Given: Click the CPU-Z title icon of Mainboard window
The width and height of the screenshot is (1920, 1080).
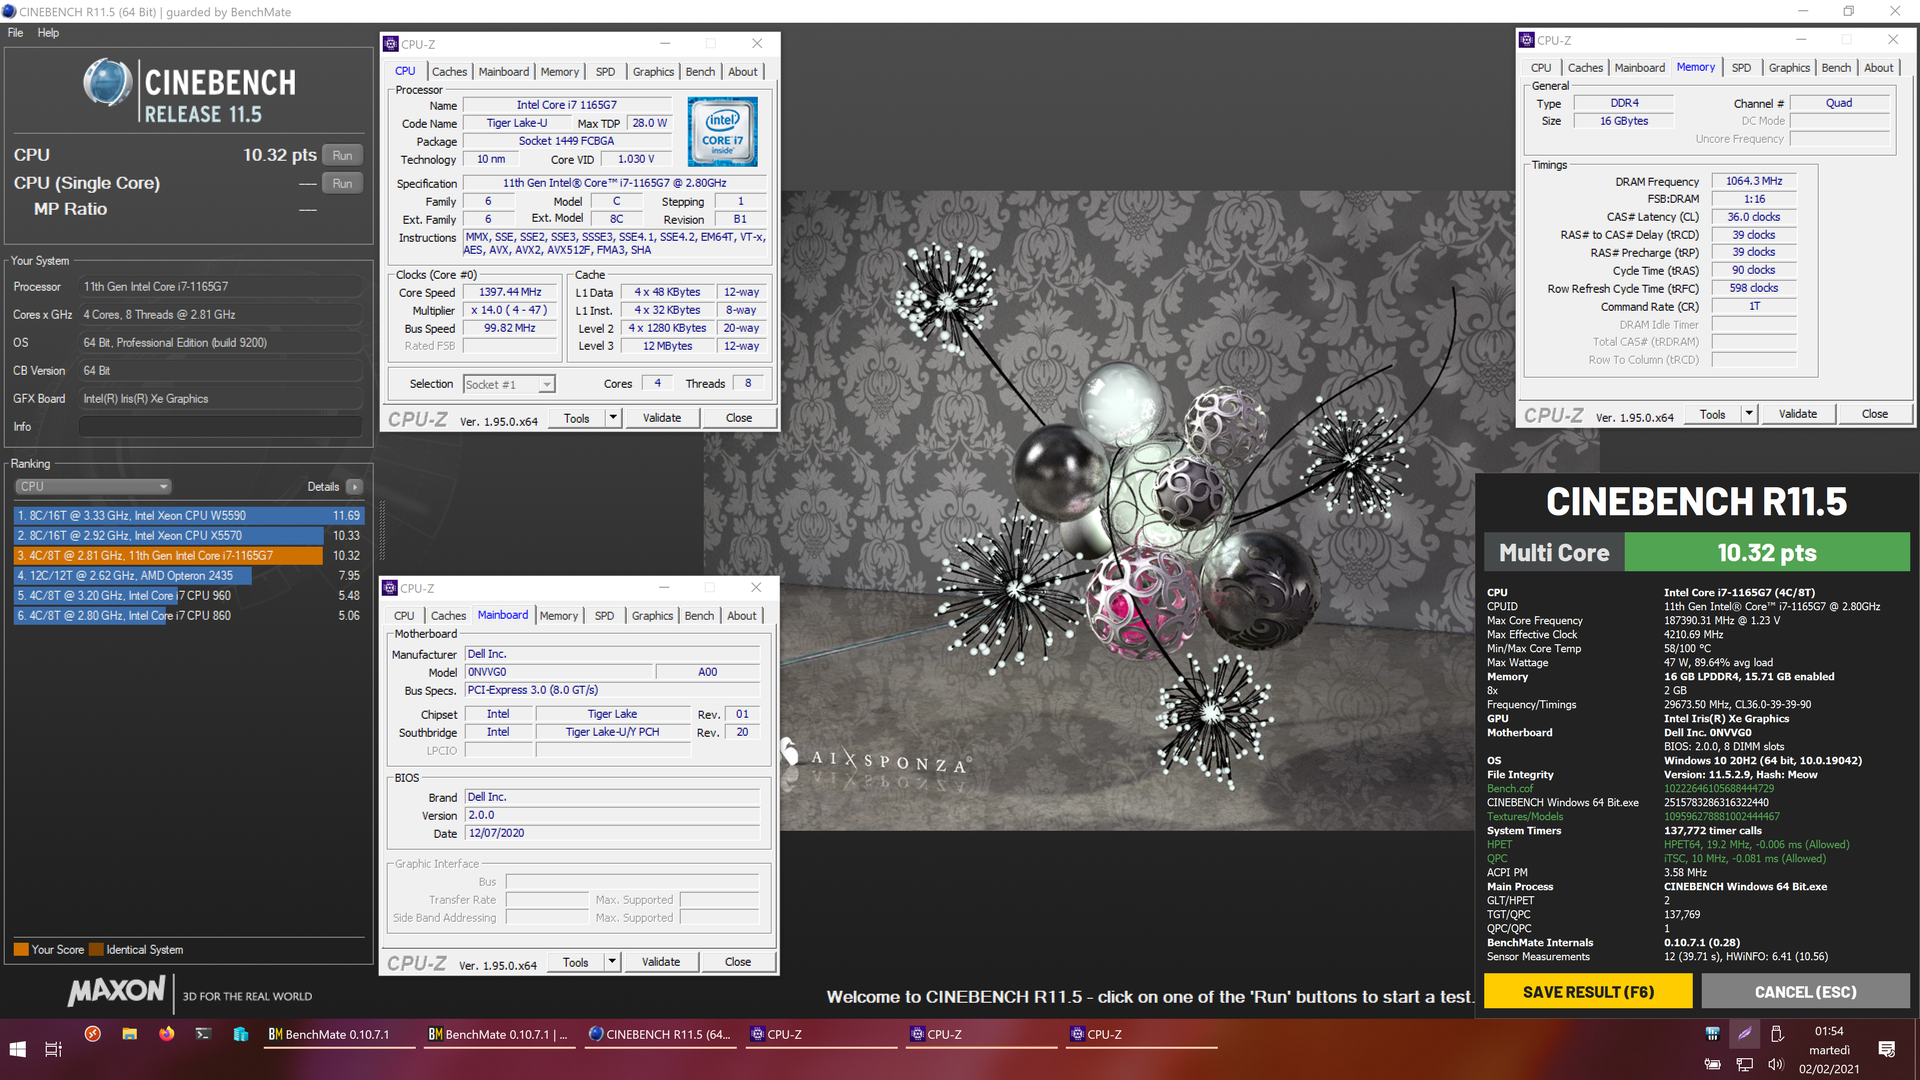Looking at the screenshot, I should 391,588.
